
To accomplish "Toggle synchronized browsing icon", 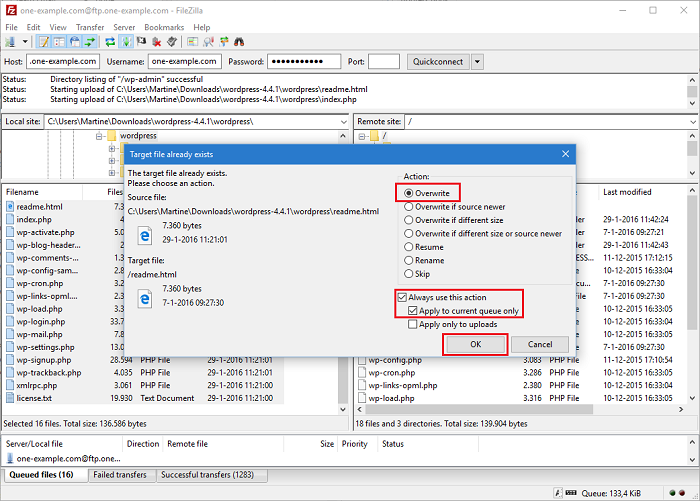I will [x=224, y=42].
